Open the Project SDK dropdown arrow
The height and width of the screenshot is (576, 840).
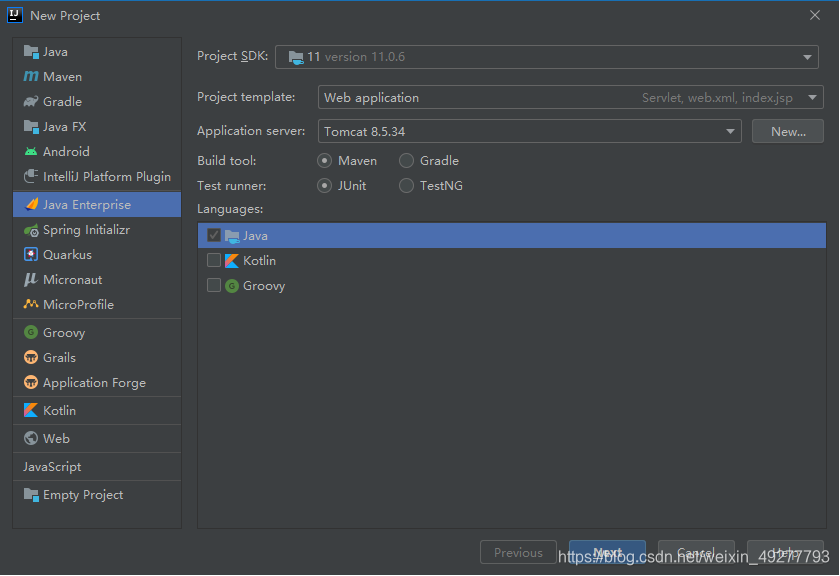tap(807, 57)
